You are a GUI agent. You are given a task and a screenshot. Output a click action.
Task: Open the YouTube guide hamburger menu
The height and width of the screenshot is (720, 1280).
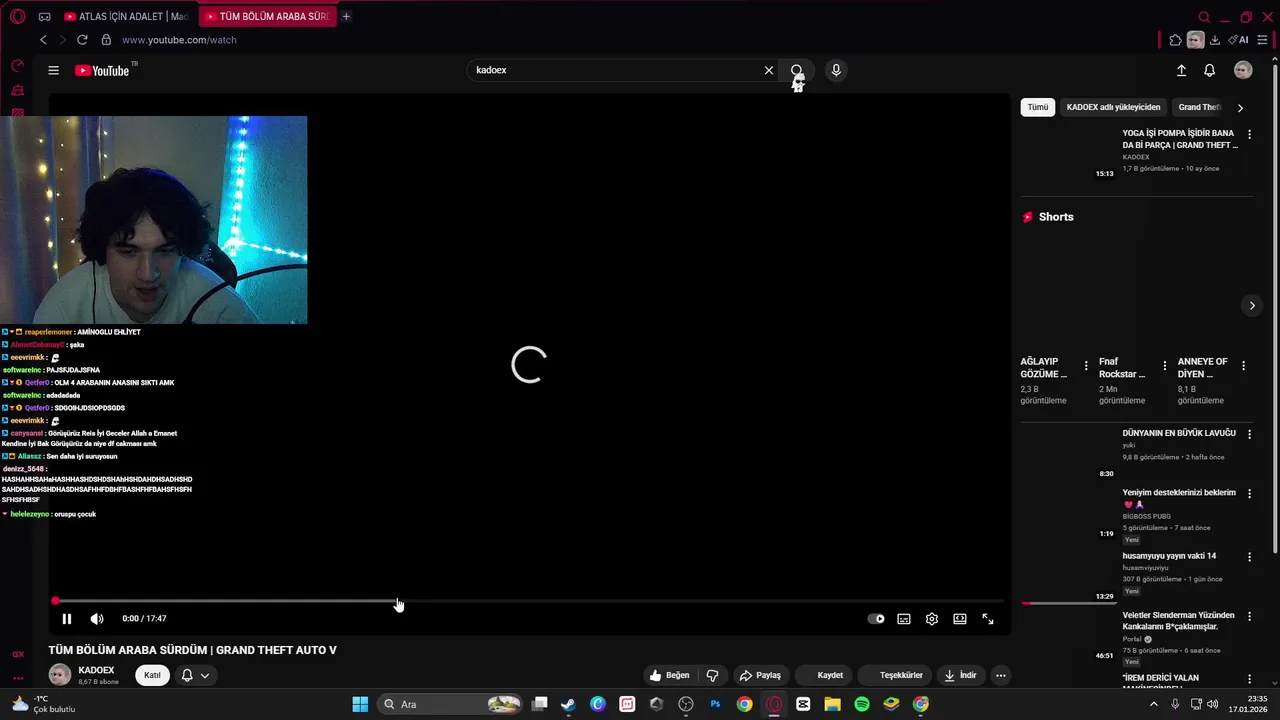pyautogui.click(x=53, y=70)
